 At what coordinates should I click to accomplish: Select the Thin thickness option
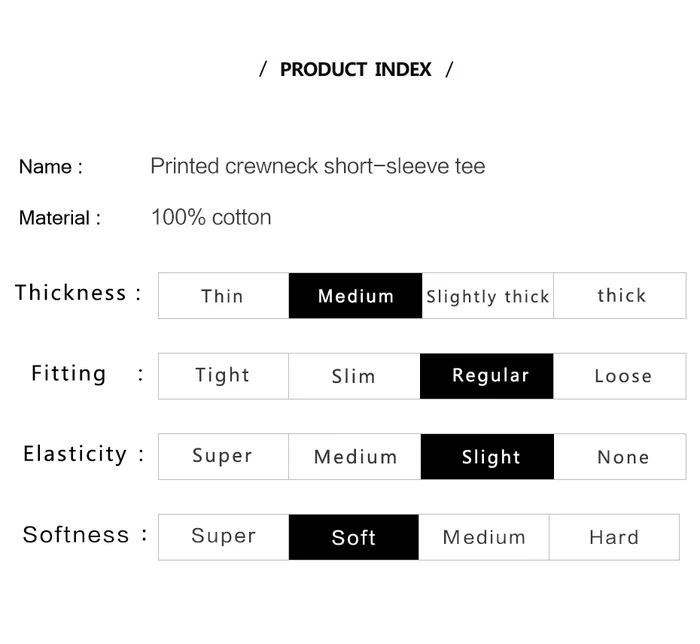[223, 296]
